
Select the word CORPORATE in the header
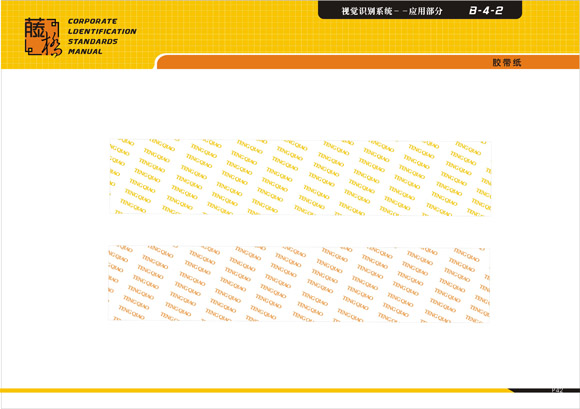pyautogui.click(x=92, y=21)
